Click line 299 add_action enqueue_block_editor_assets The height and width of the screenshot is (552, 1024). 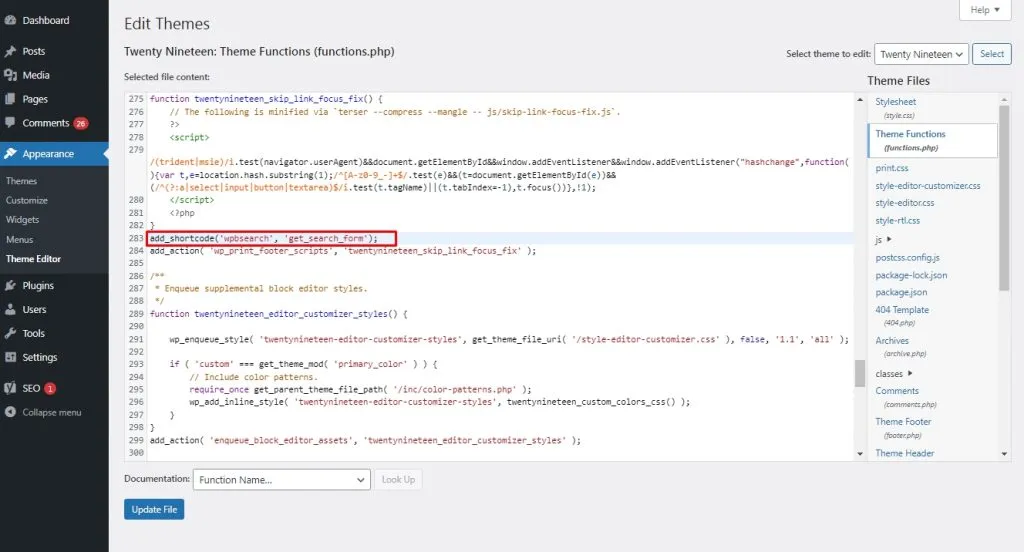point(365,440)
